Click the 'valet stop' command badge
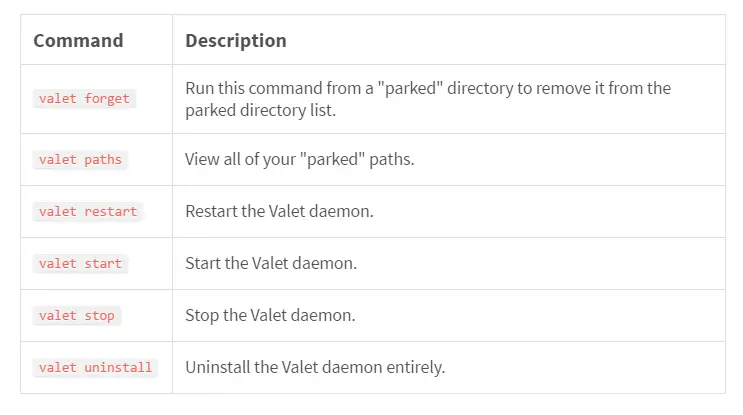Image resolution: width=743 pixels, height=415 pixels. coord(77,316)
